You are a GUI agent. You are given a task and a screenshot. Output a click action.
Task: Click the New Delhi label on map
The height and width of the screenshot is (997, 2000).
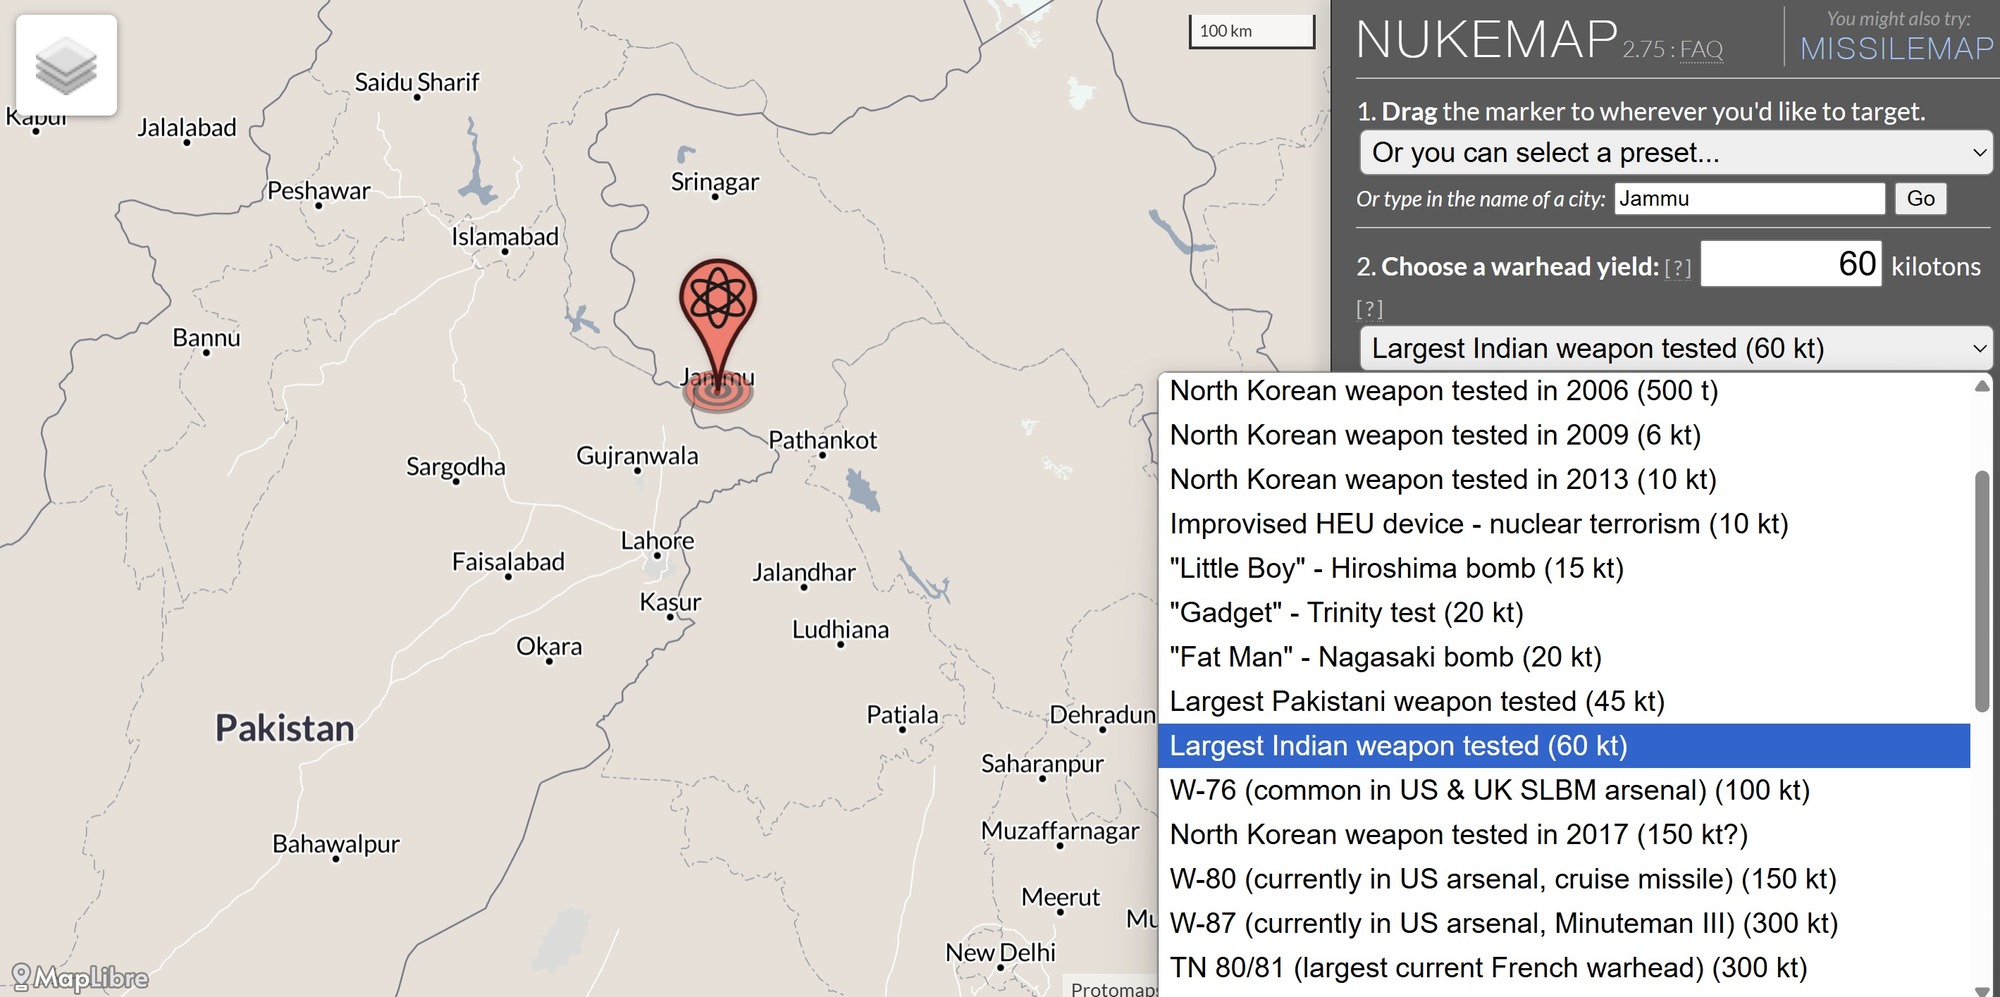point(1000,952)
